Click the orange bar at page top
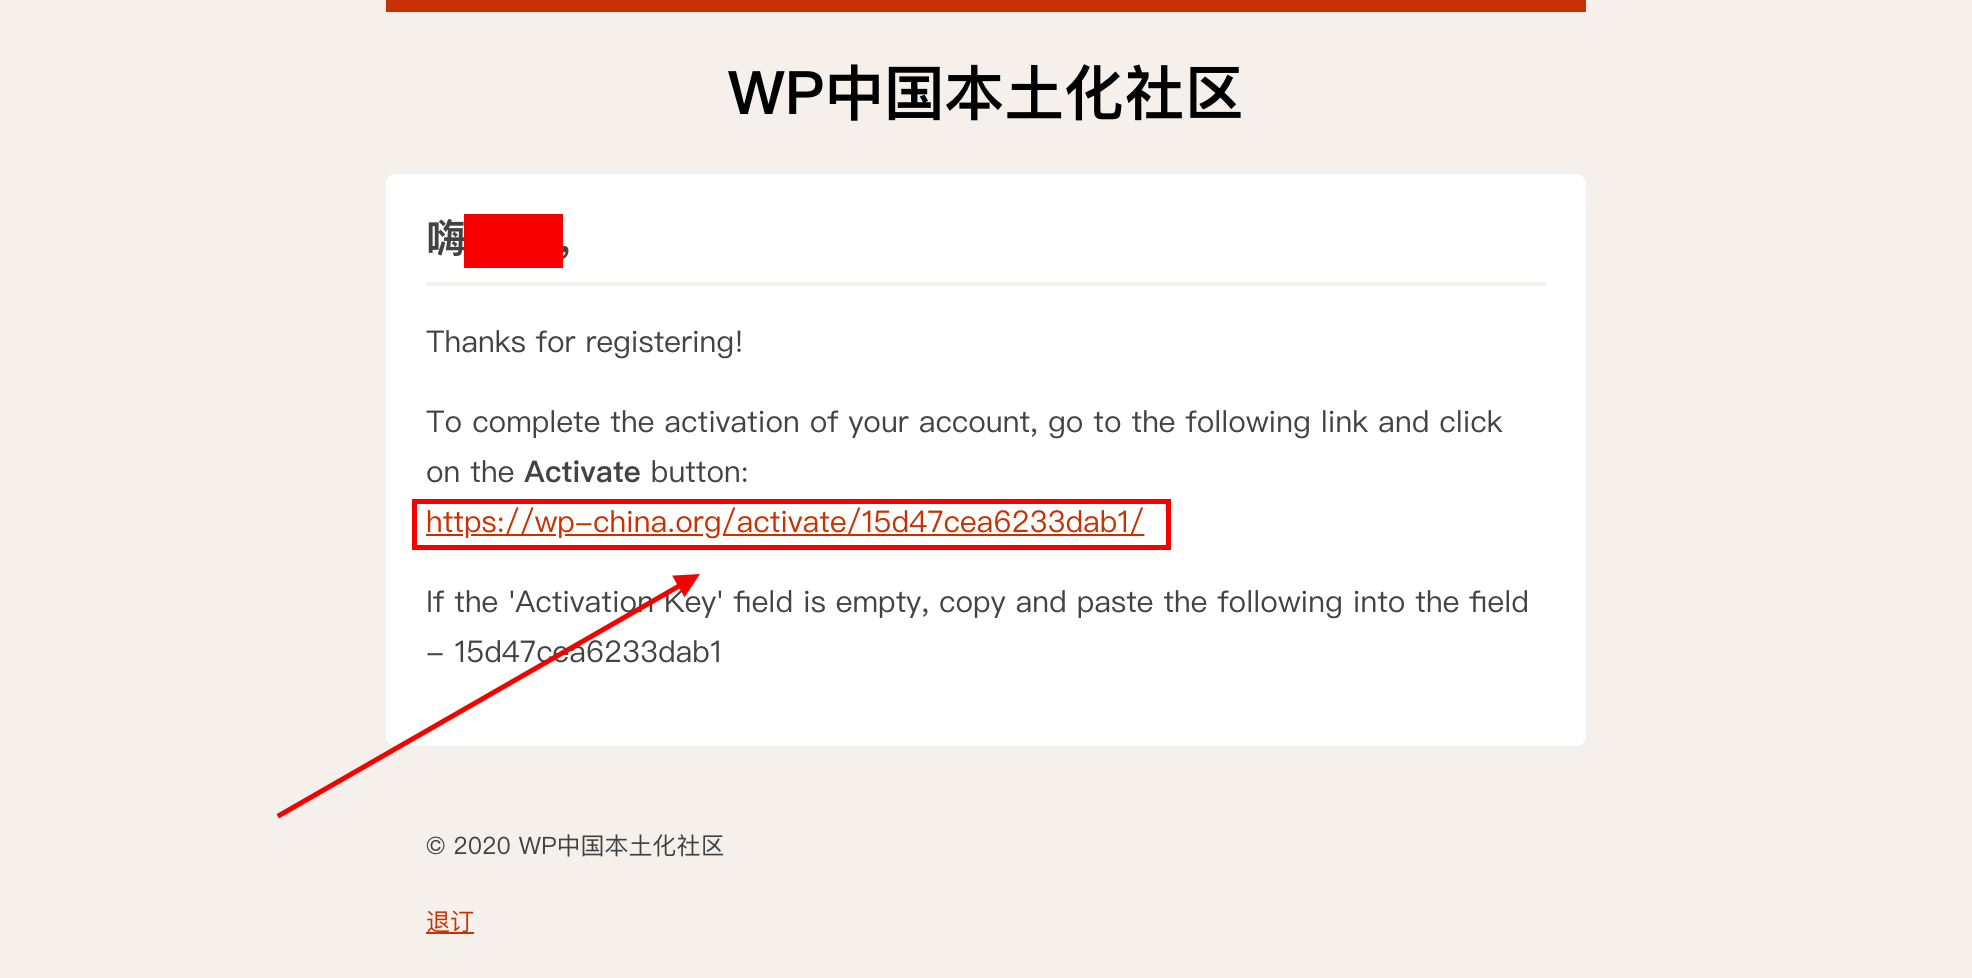Image resolution: width=1972 pixels, height=978 pixels. pos(985,5)
